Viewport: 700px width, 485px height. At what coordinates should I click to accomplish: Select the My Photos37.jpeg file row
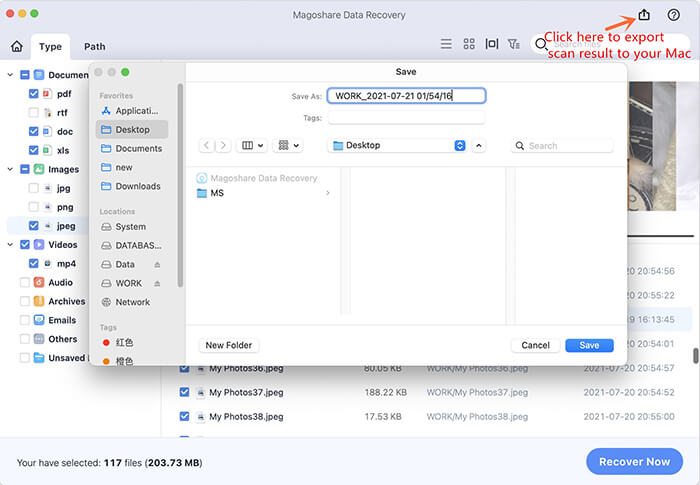(x=426, y=392)
